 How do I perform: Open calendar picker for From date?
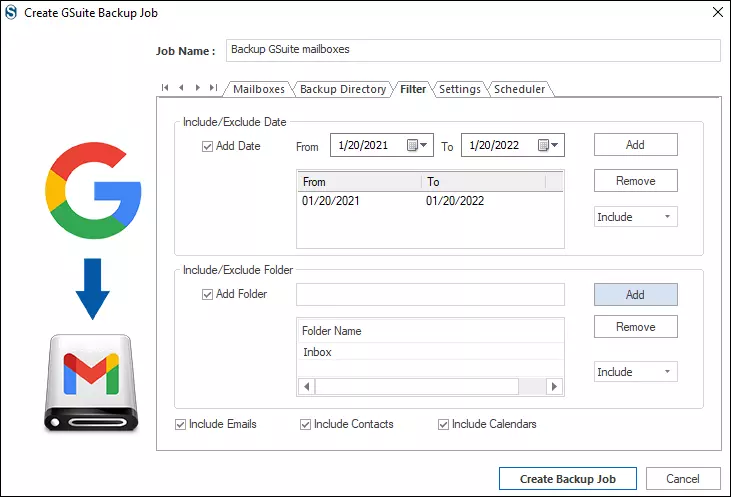pos(417,145)
